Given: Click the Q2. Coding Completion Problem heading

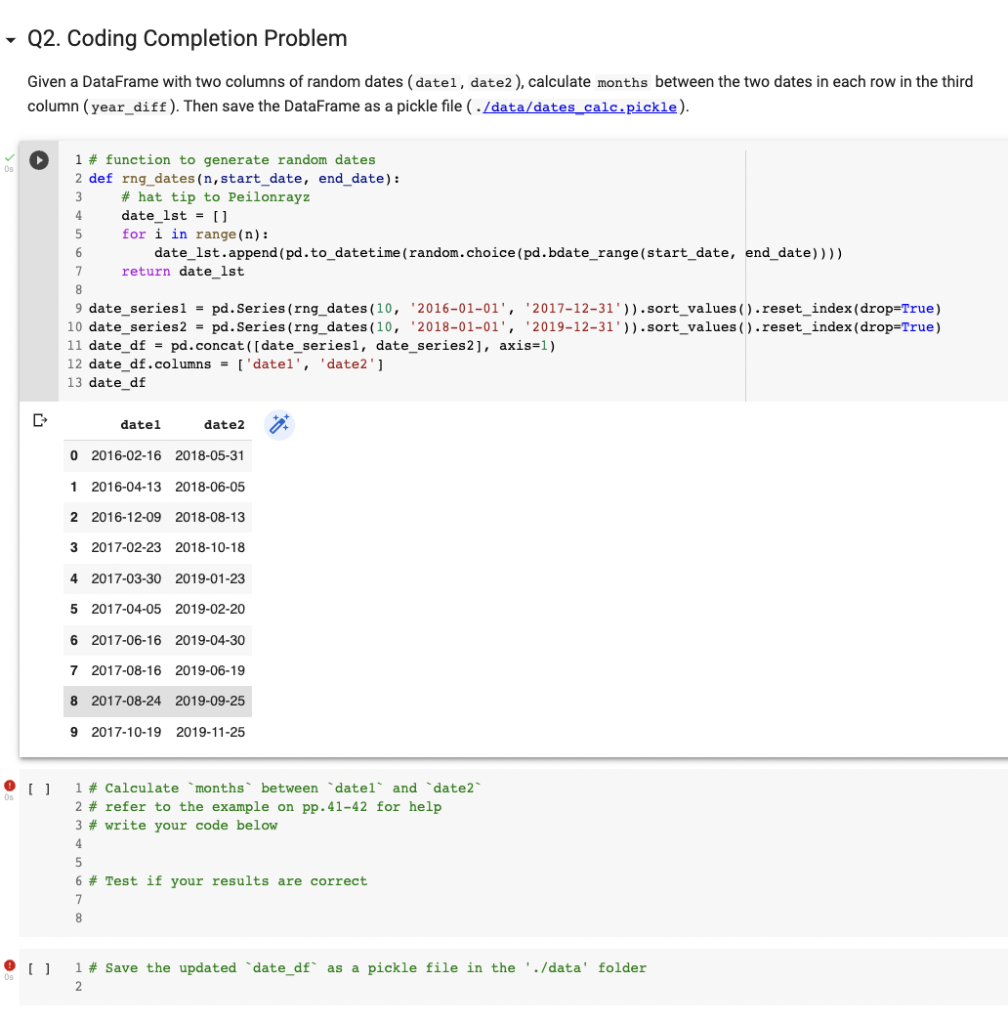Looking at the screenshot, I should (186, 38).
